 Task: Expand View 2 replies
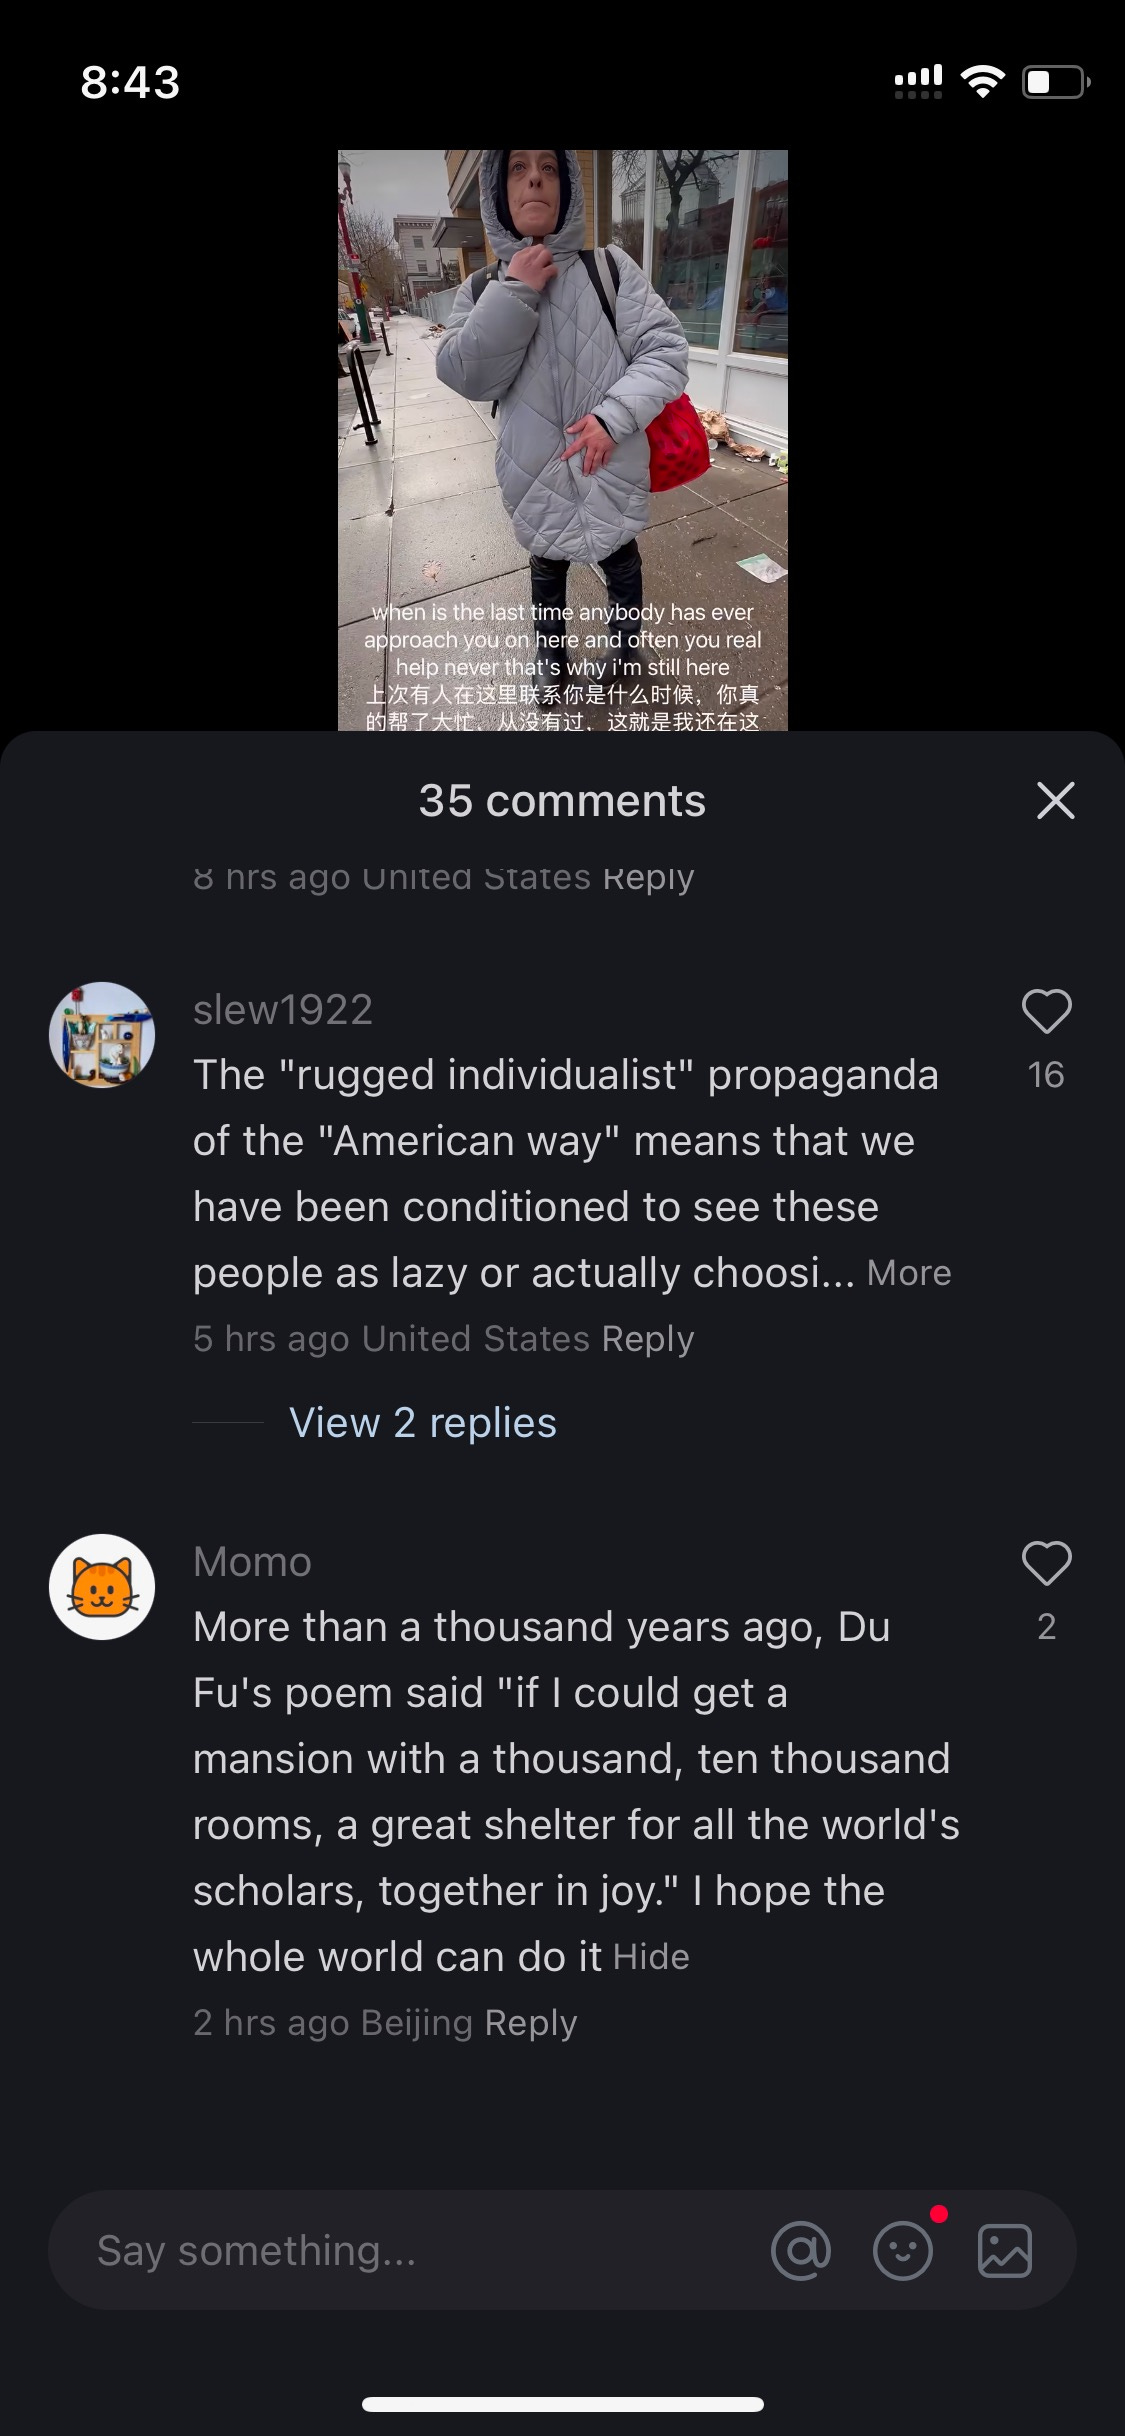(423, 1422)
